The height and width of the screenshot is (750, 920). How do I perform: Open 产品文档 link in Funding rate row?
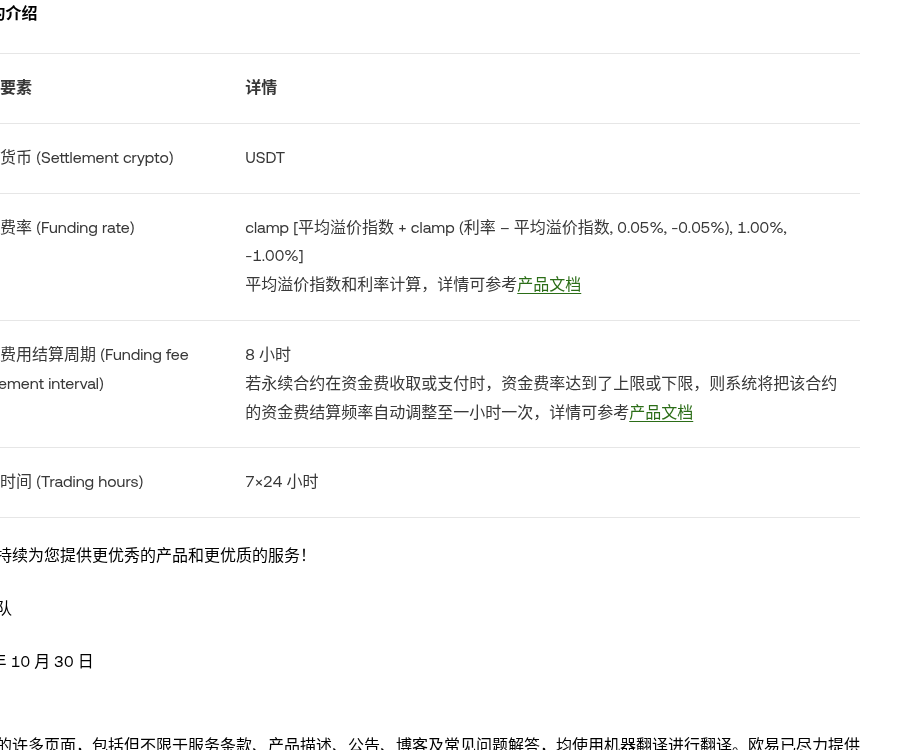549,285
